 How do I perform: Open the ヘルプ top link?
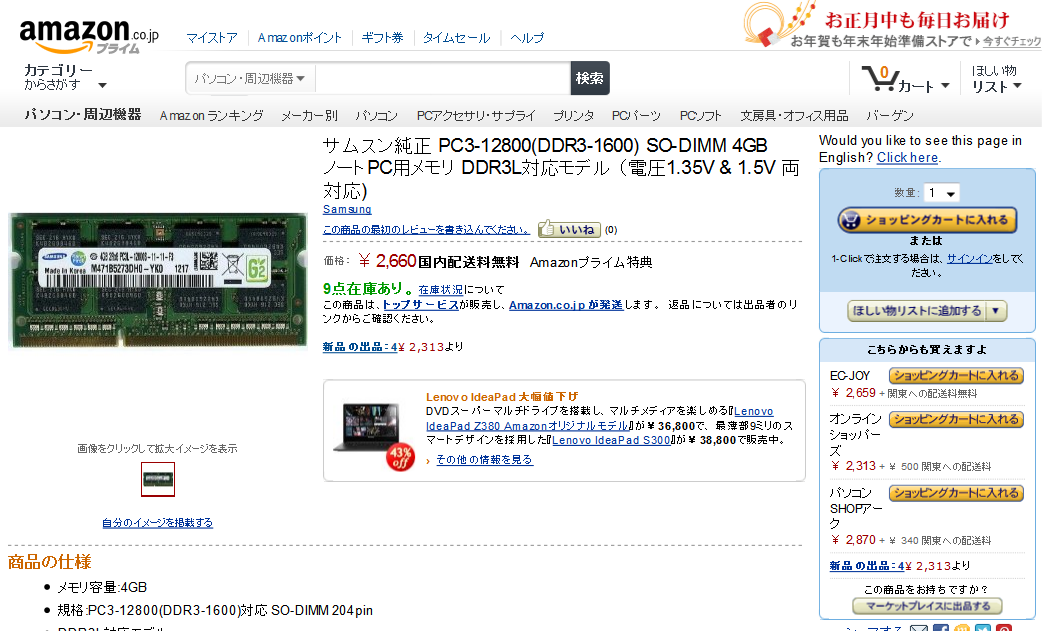tap(527, 38)
